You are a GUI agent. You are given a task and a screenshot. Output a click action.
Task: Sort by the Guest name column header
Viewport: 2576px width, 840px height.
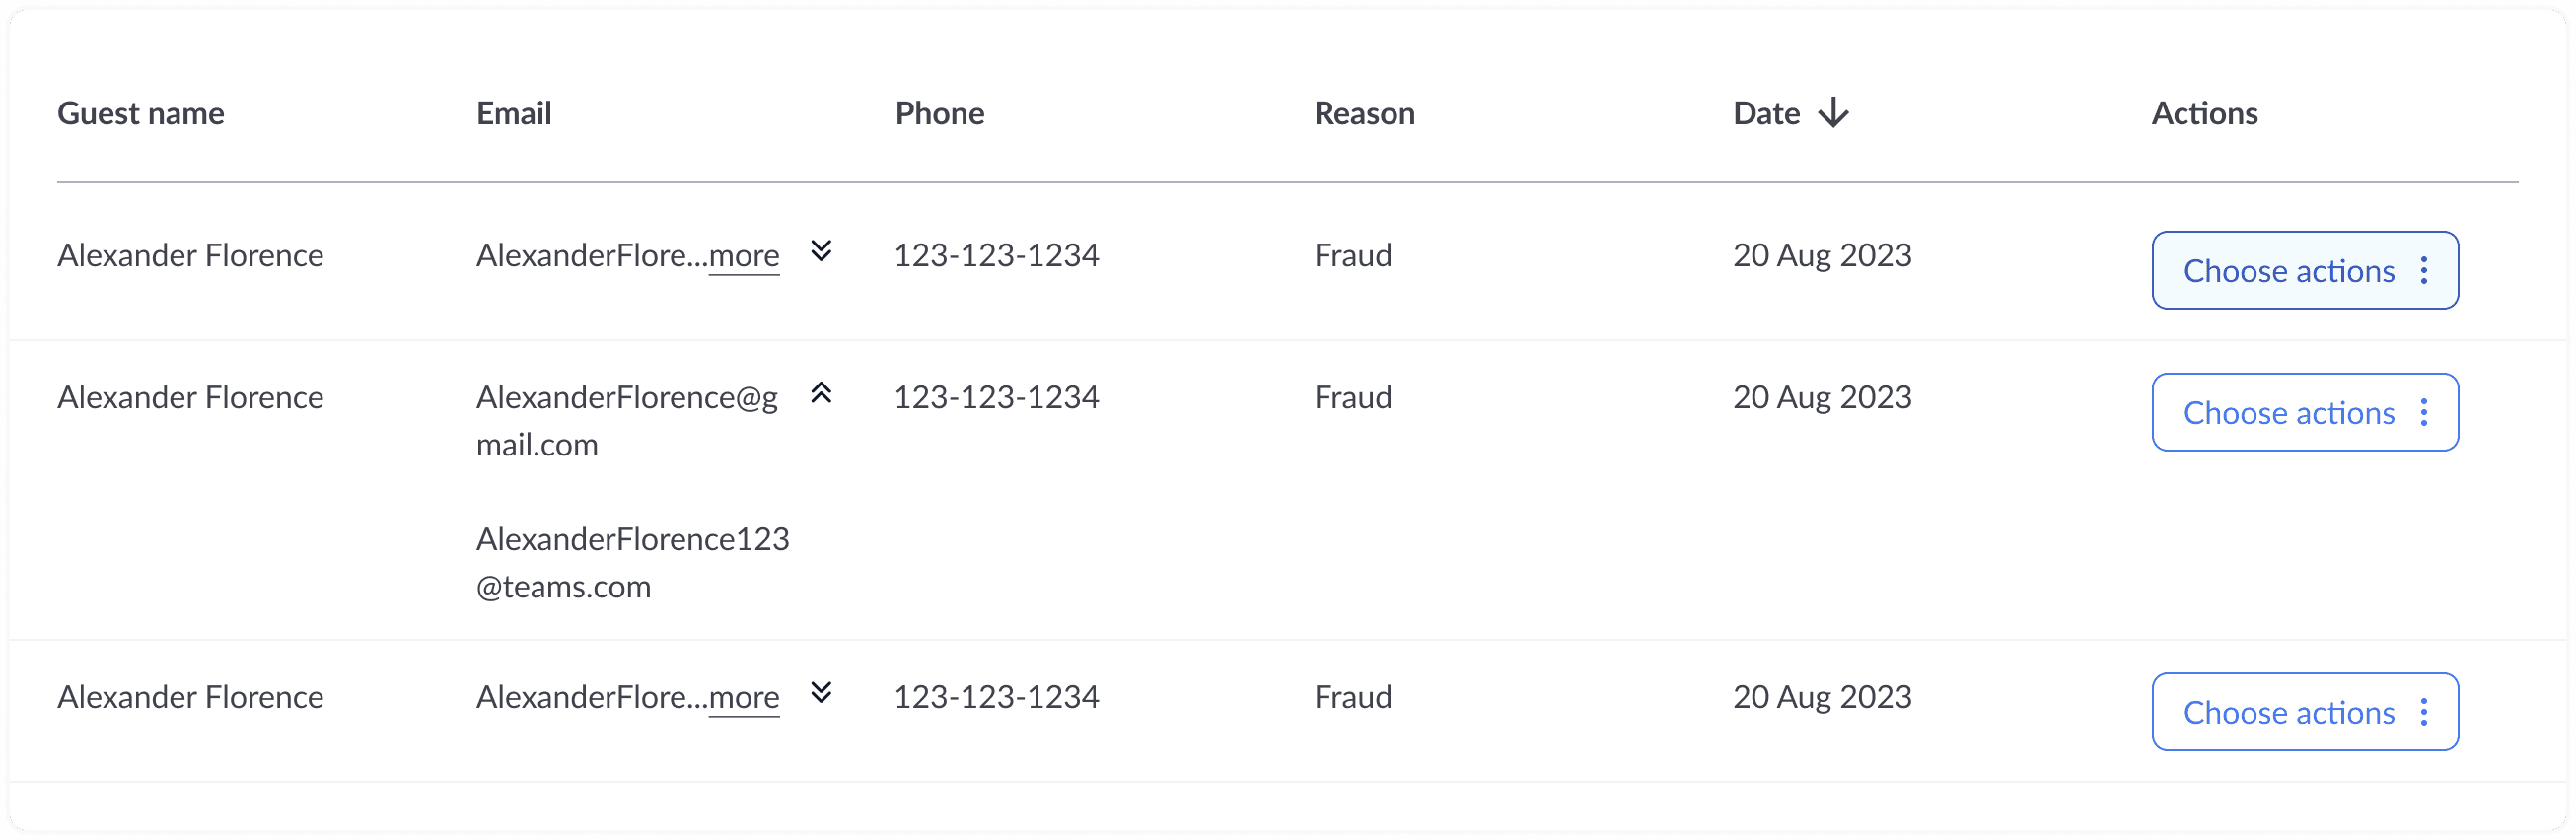(x=141, y=113)
